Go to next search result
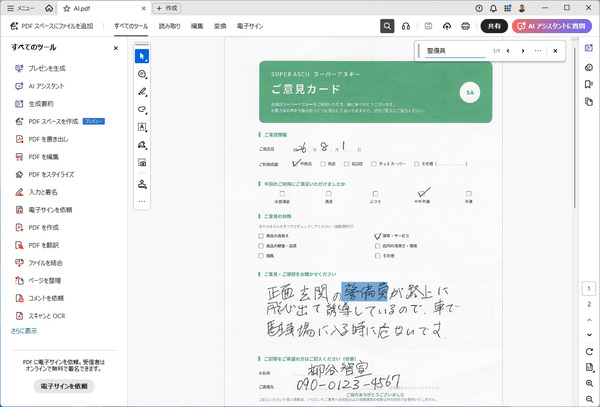Viewport: 600px width, 407px height. pos(523,51)
